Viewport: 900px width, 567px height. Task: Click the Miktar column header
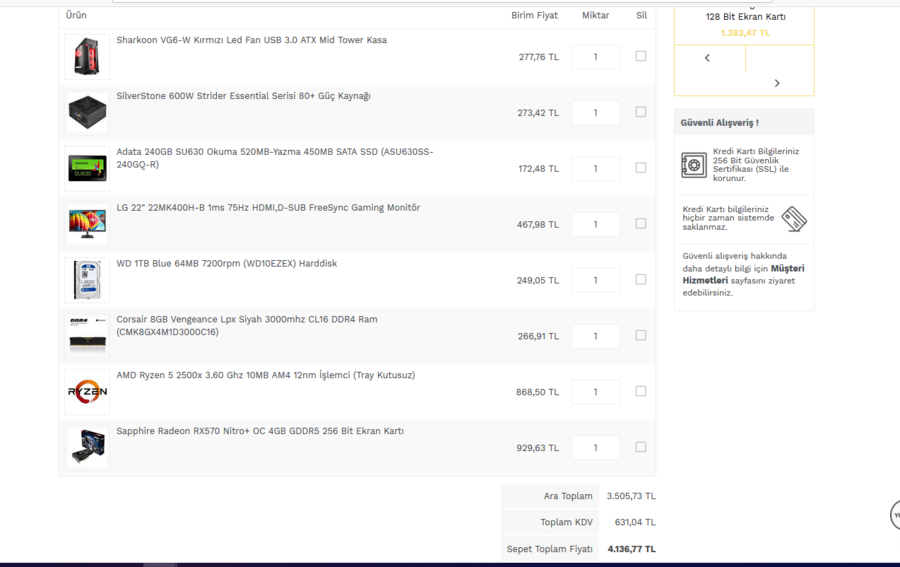tap(595, 15)
